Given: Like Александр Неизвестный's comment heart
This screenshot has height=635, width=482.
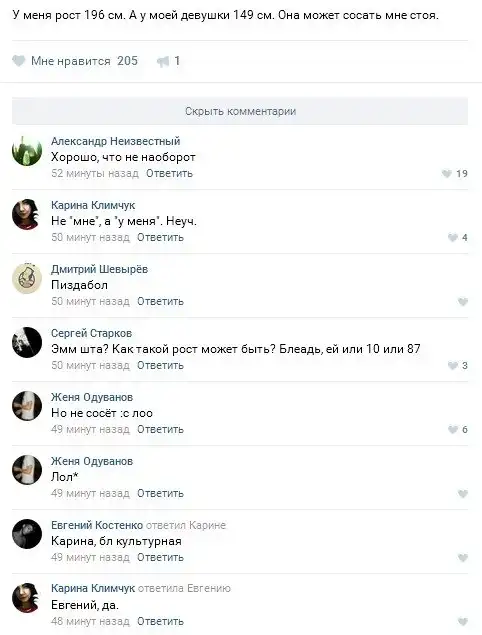Looking at the screenshot, I should tap(447, 174).
